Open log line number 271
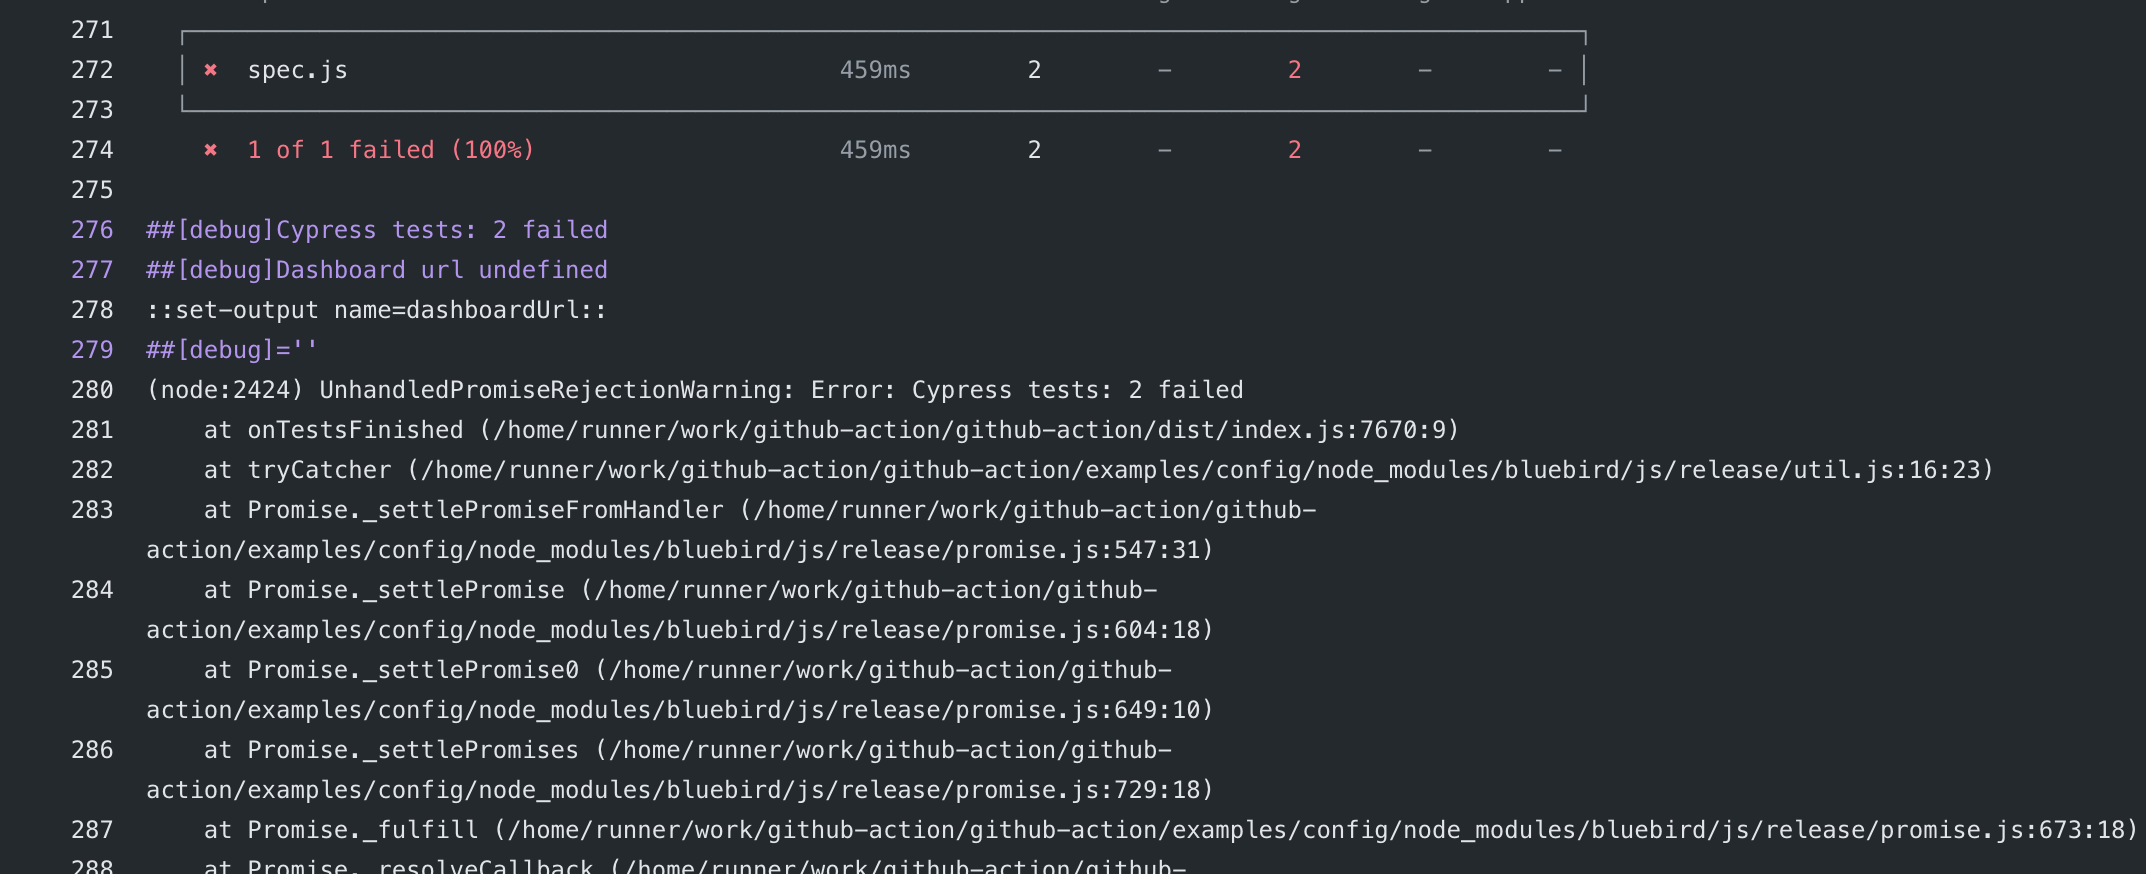The width and height of the screenshot is (2146, 874). (x=92, y=30)
